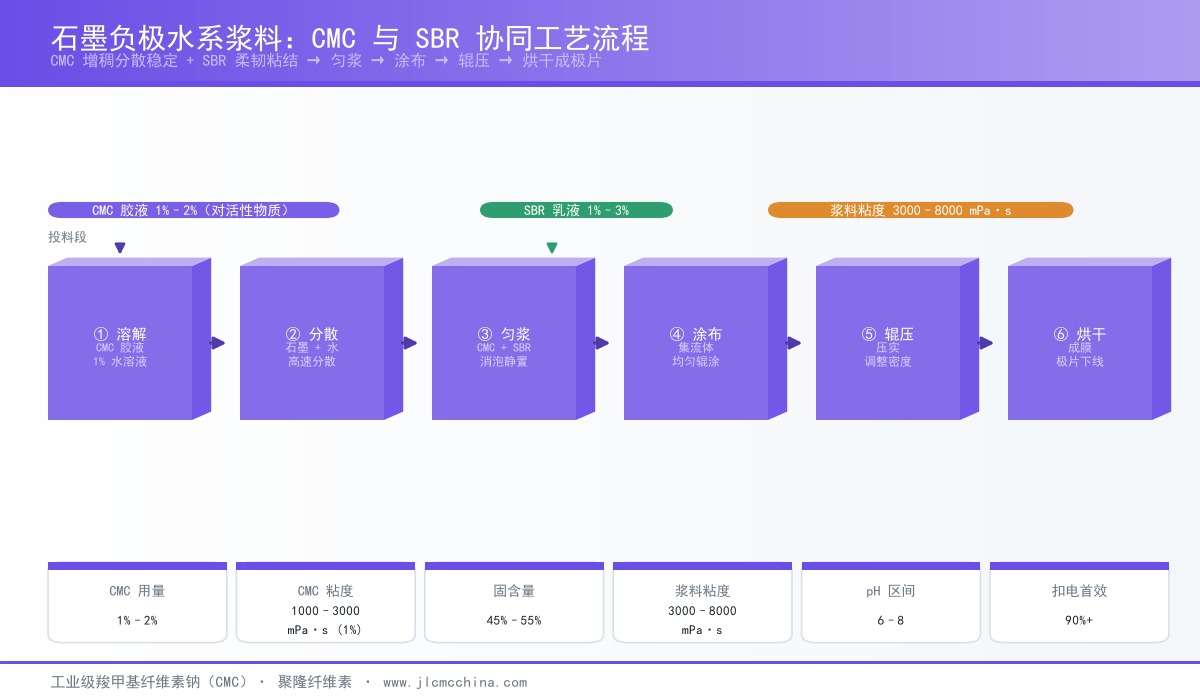Click the purple triangle marker above 溶解 box
The width and height of the screenshot is (1200, 700).
[x=120, y=248]
